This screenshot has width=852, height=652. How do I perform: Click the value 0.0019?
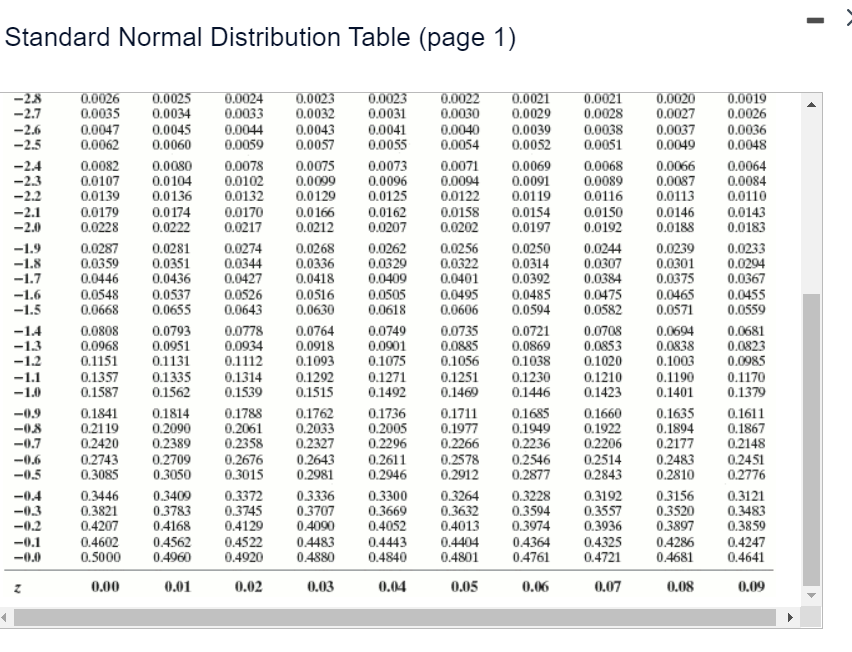[747, 99]
